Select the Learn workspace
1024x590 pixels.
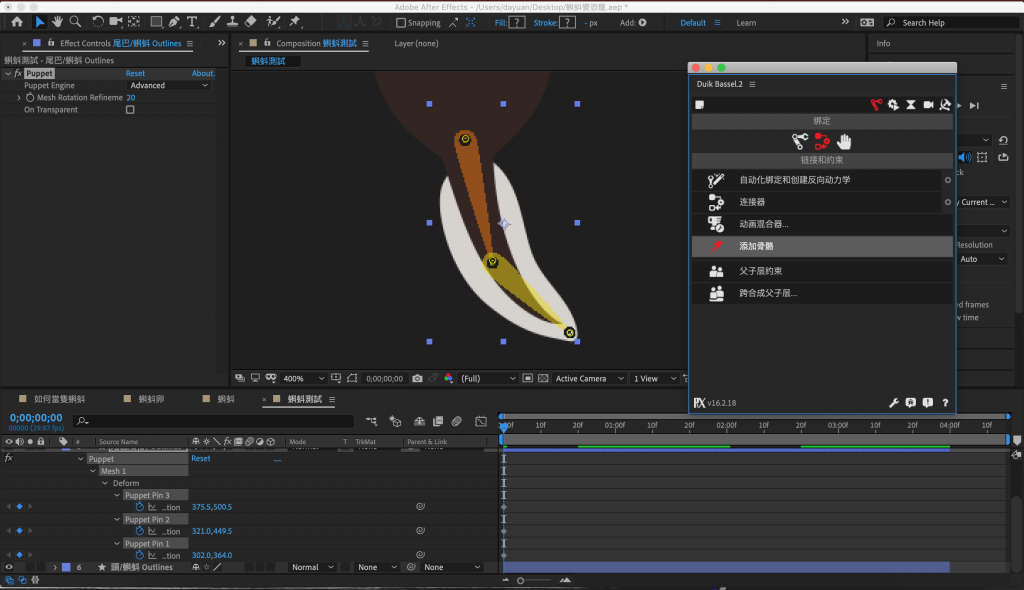[x=746, y=23]
